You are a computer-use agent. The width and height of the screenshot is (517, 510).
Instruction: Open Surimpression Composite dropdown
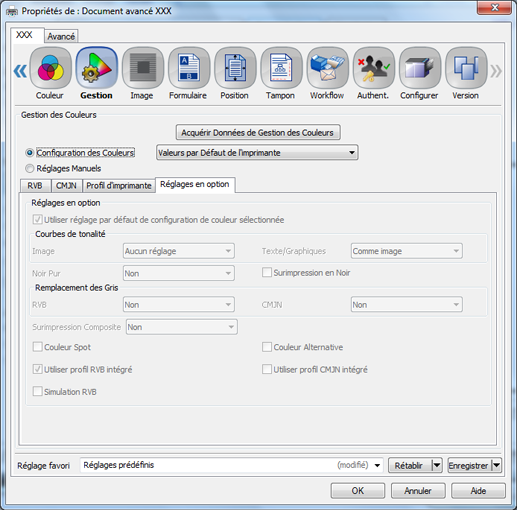click(x=182, y=327)
